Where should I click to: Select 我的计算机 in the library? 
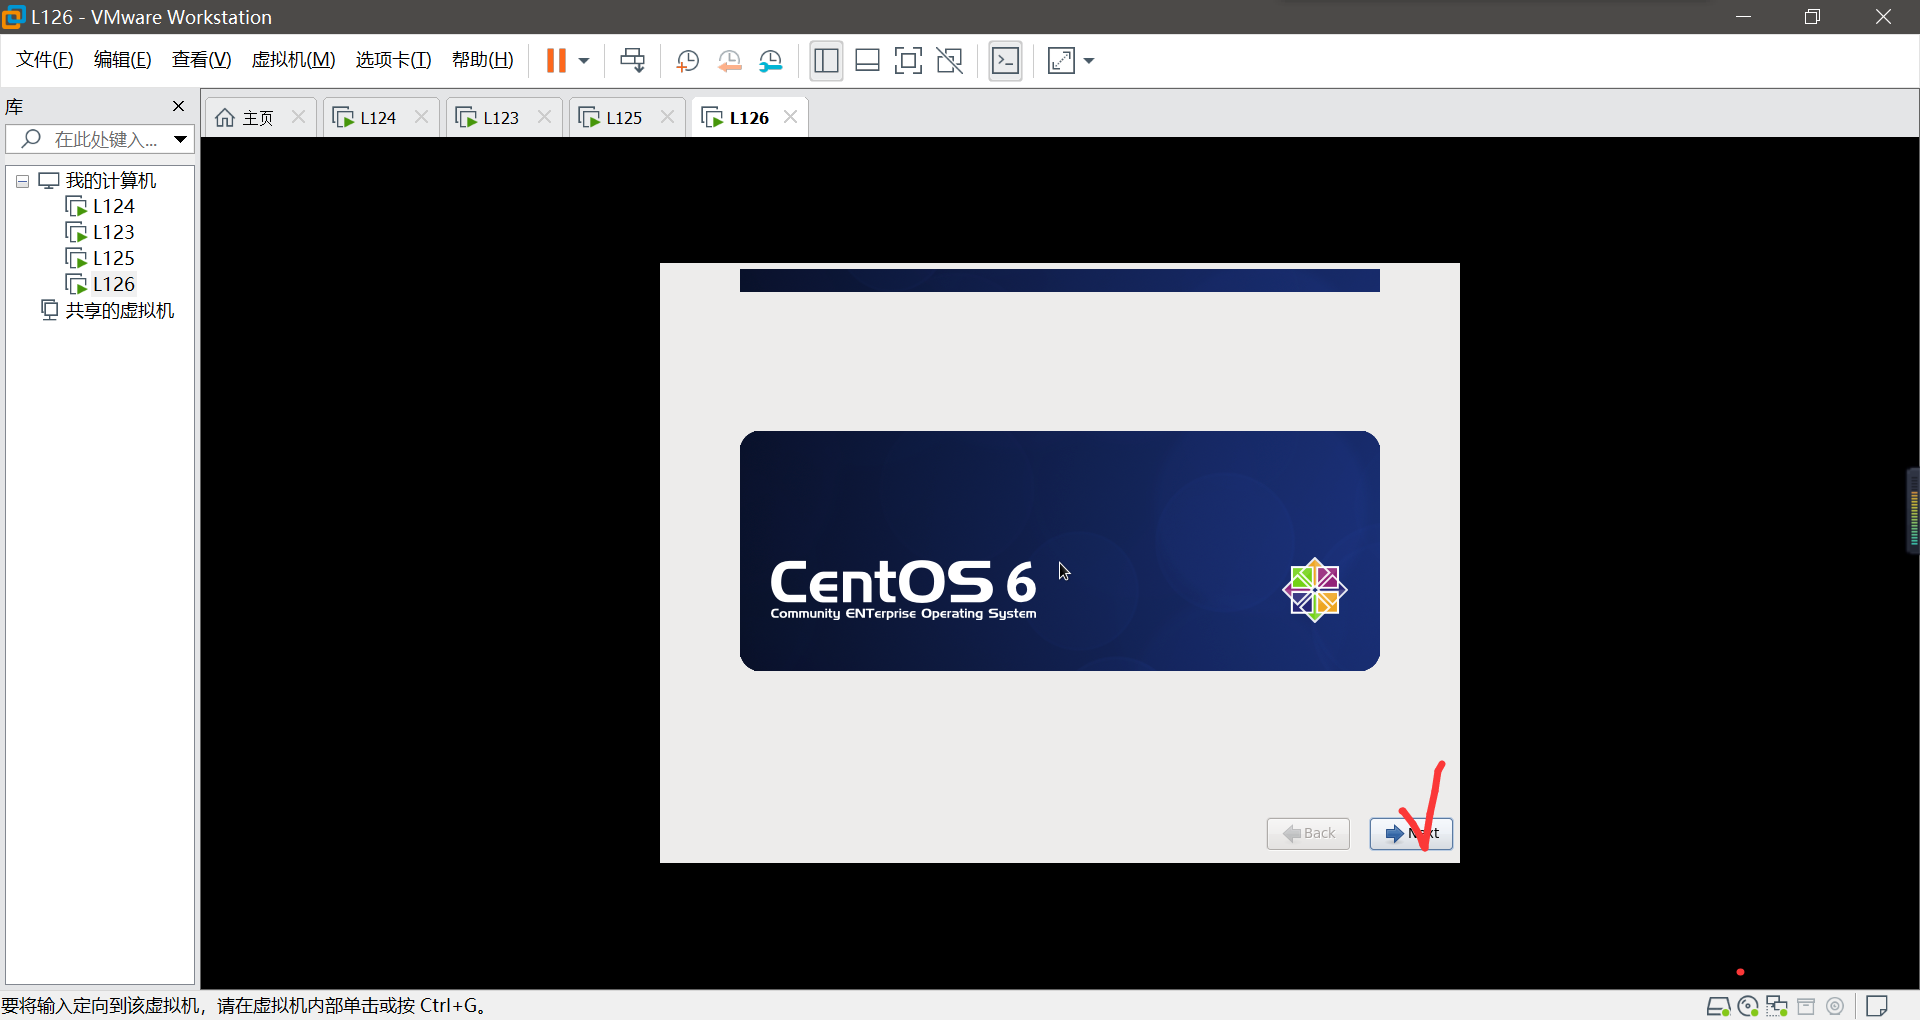point(111,181)
